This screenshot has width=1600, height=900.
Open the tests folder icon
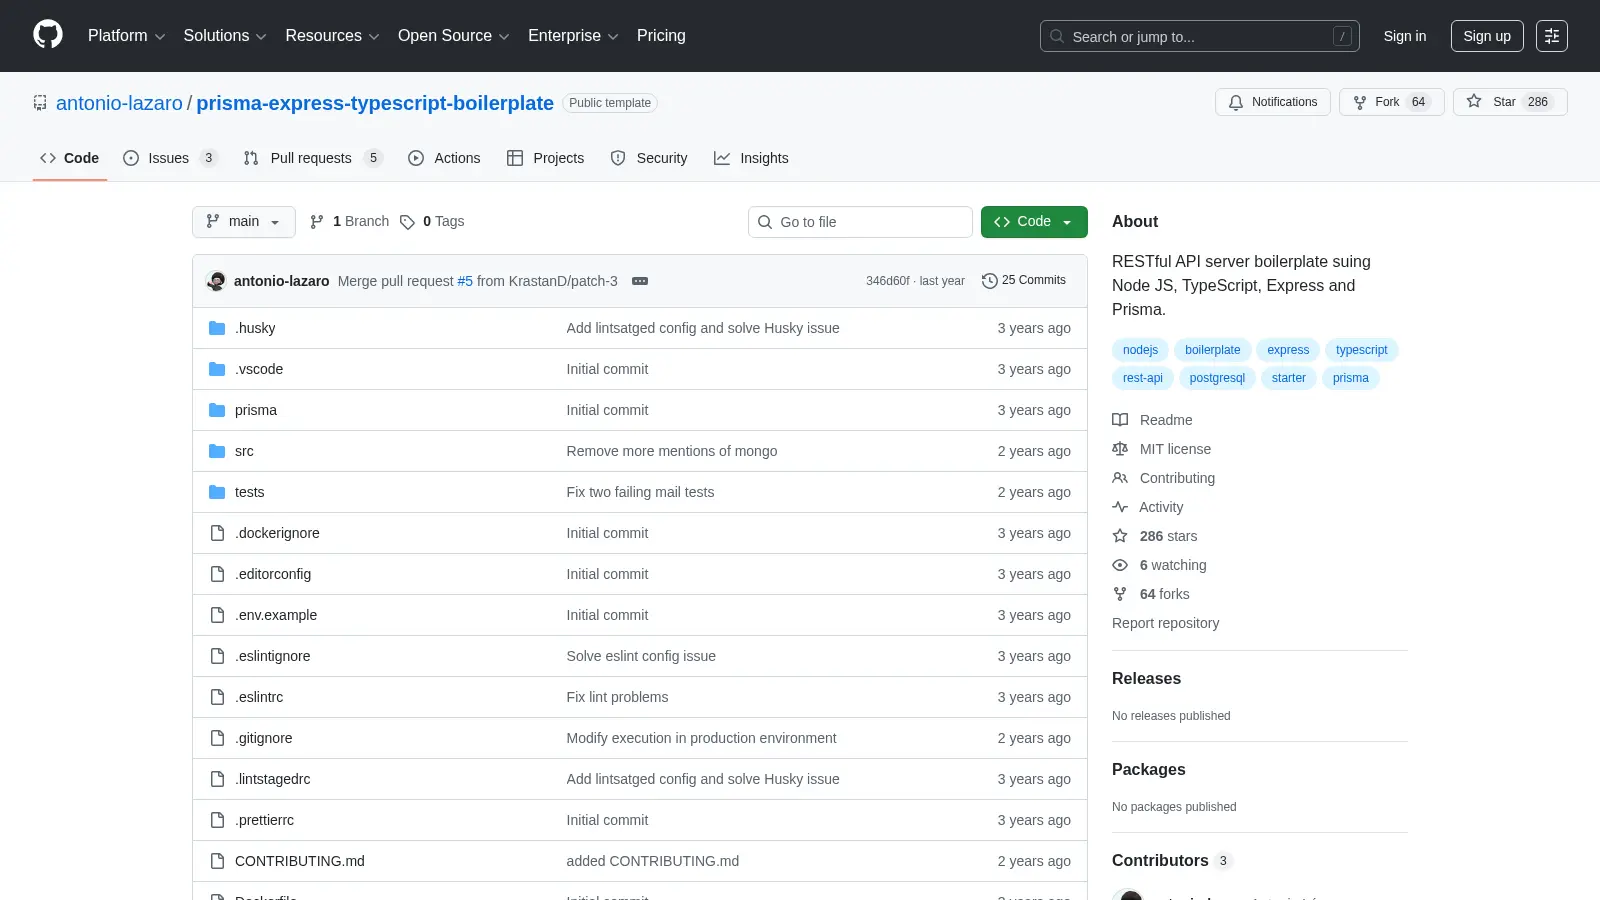pyautogui.click(x=217, y=492)
